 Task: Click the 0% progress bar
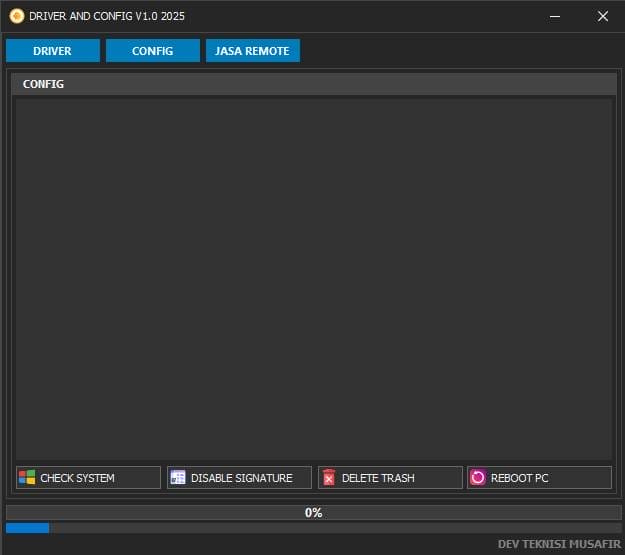[313, 512]
